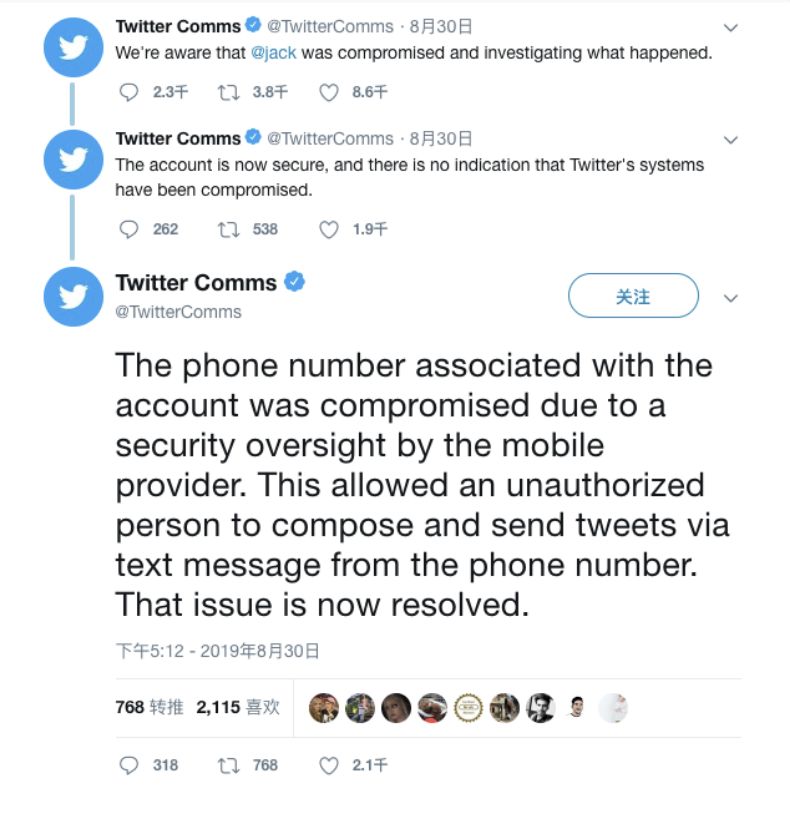The width and height of the screenshot is (790, 824).
Task: Like the first tweet with 8.6千 likes
Action: [329, 92]
